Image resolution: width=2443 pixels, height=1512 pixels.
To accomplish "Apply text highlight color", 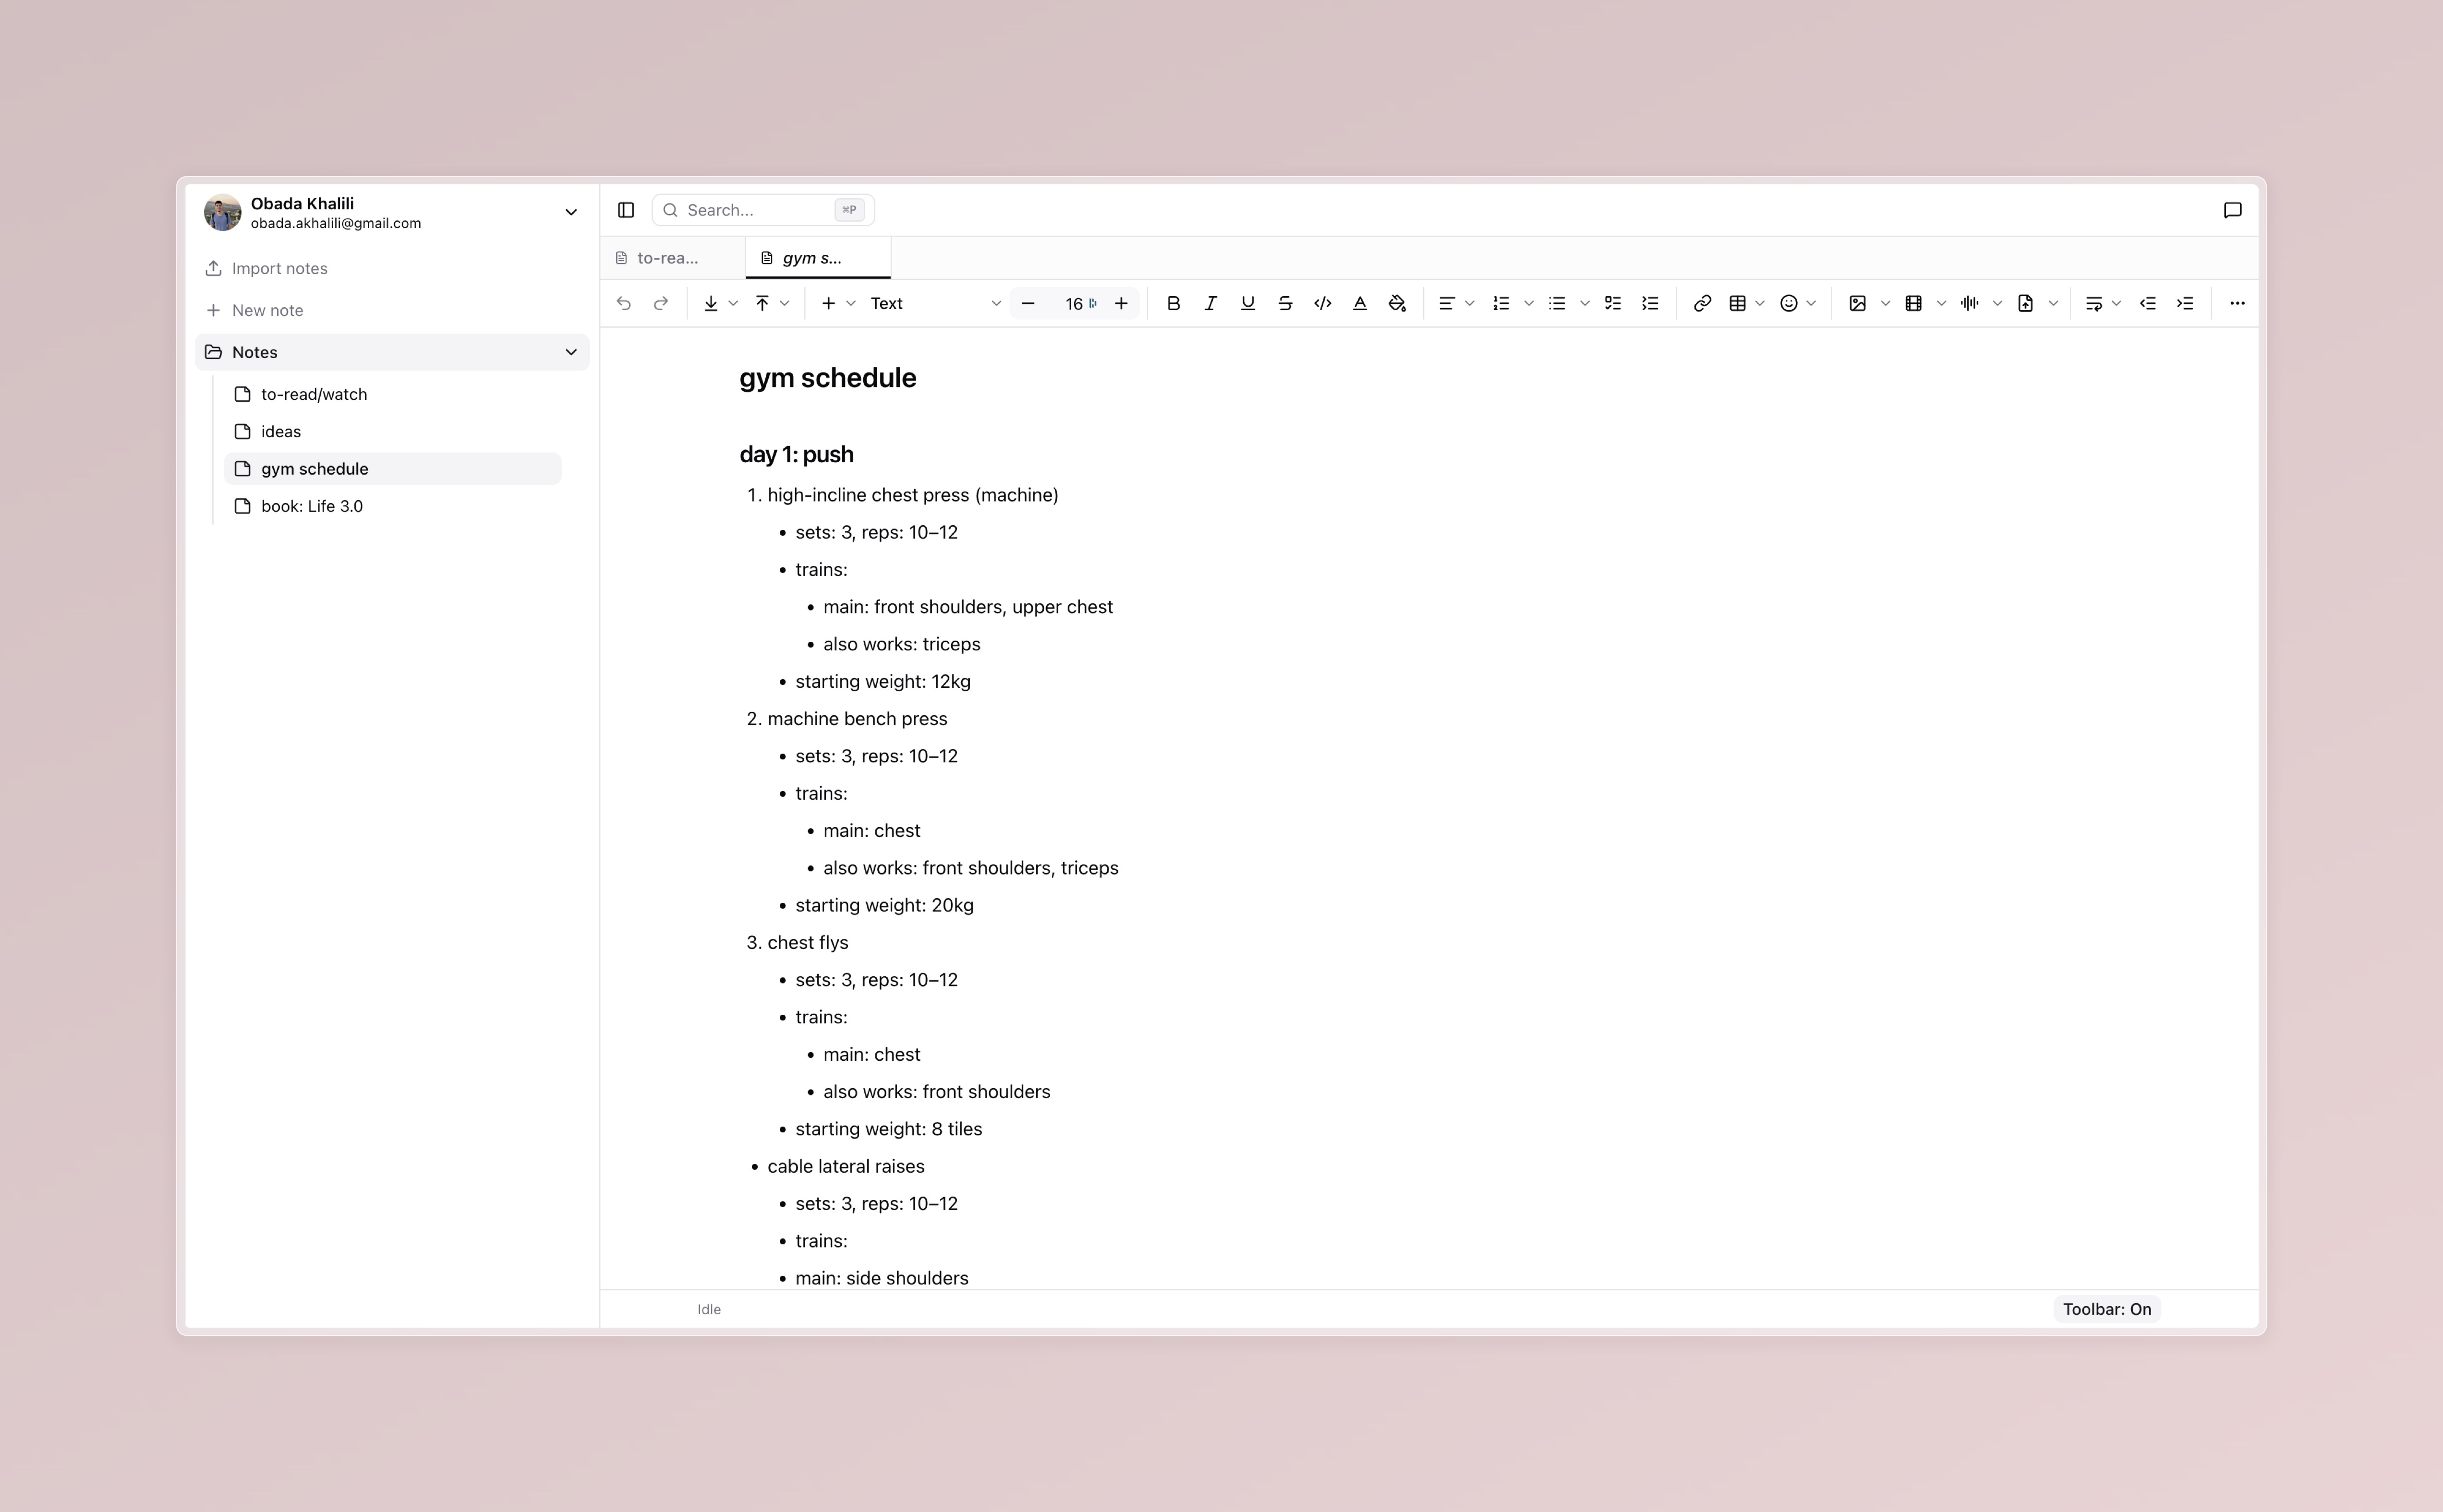I will pos(1397,303).
